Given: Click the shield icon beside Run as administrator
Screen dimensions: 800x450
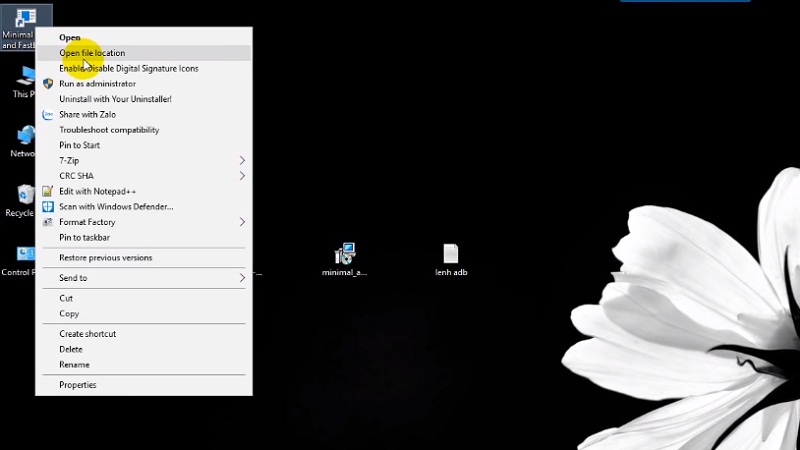Looking at the screenshot, I should [x=48, y=84].
